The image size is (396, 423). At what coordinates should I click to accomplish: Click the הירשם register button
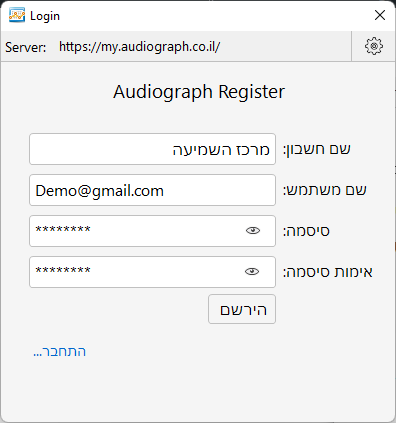click(x=242, y=309)
